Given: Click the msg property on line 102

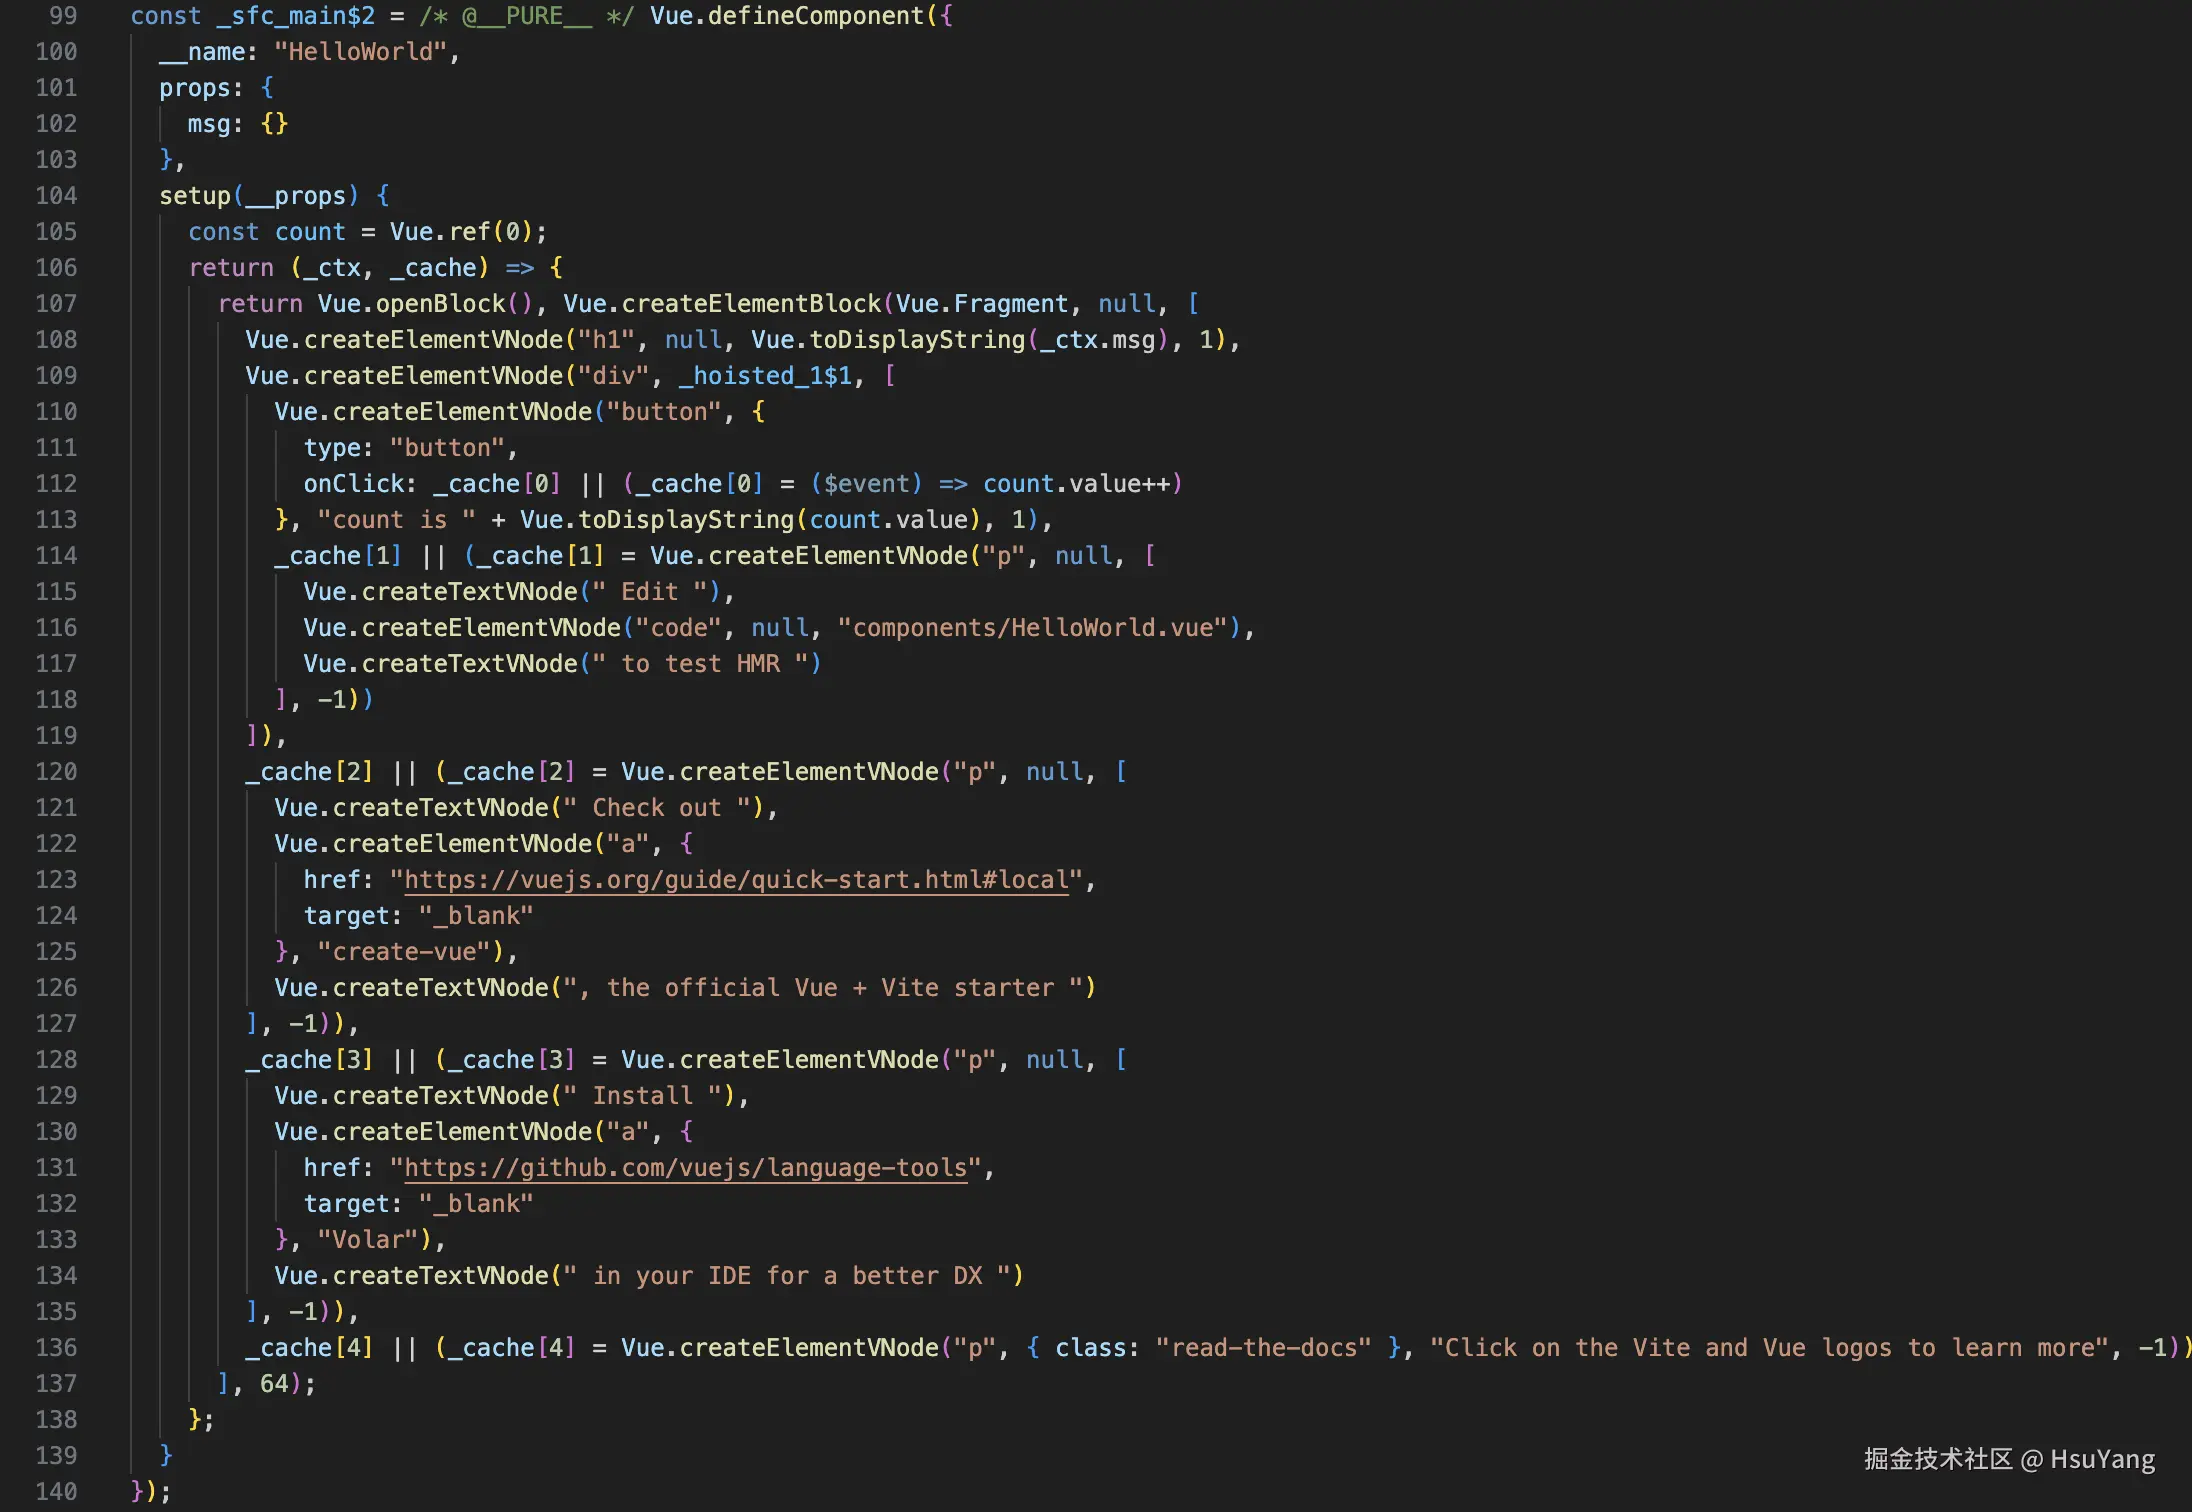Looking at the screenshot, I should coord(208,124).
